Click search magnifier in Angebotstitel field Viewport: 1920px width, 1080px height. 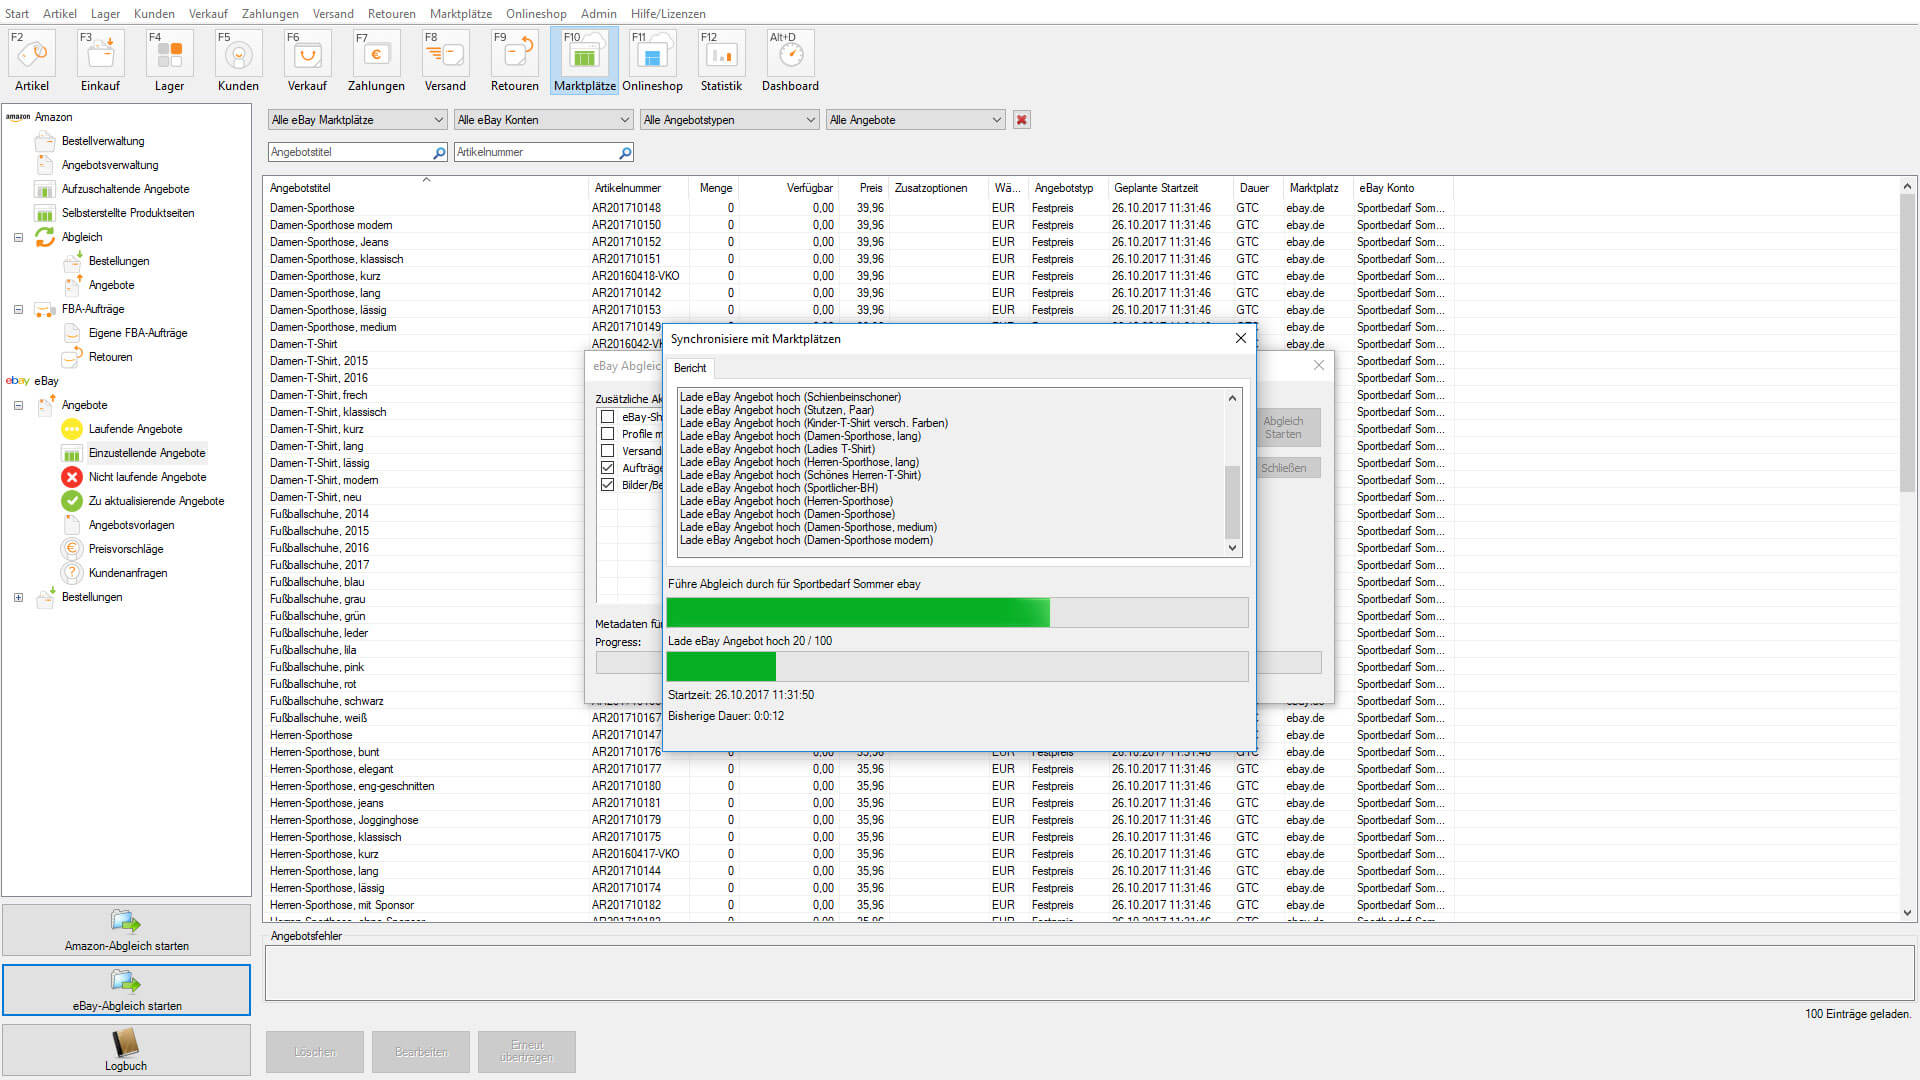(439, 153)
